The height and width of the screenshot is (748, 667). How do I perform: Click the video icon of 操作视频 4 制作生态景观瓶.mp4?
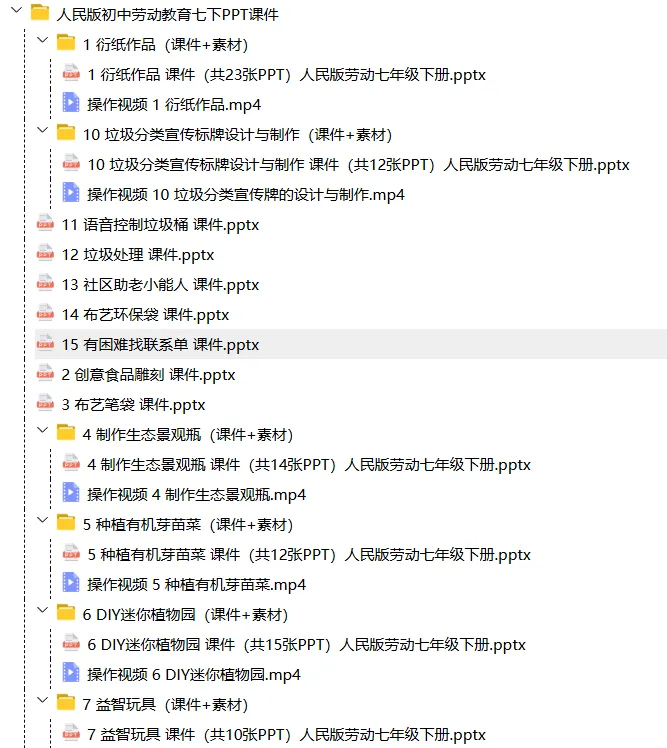point(71,493)
